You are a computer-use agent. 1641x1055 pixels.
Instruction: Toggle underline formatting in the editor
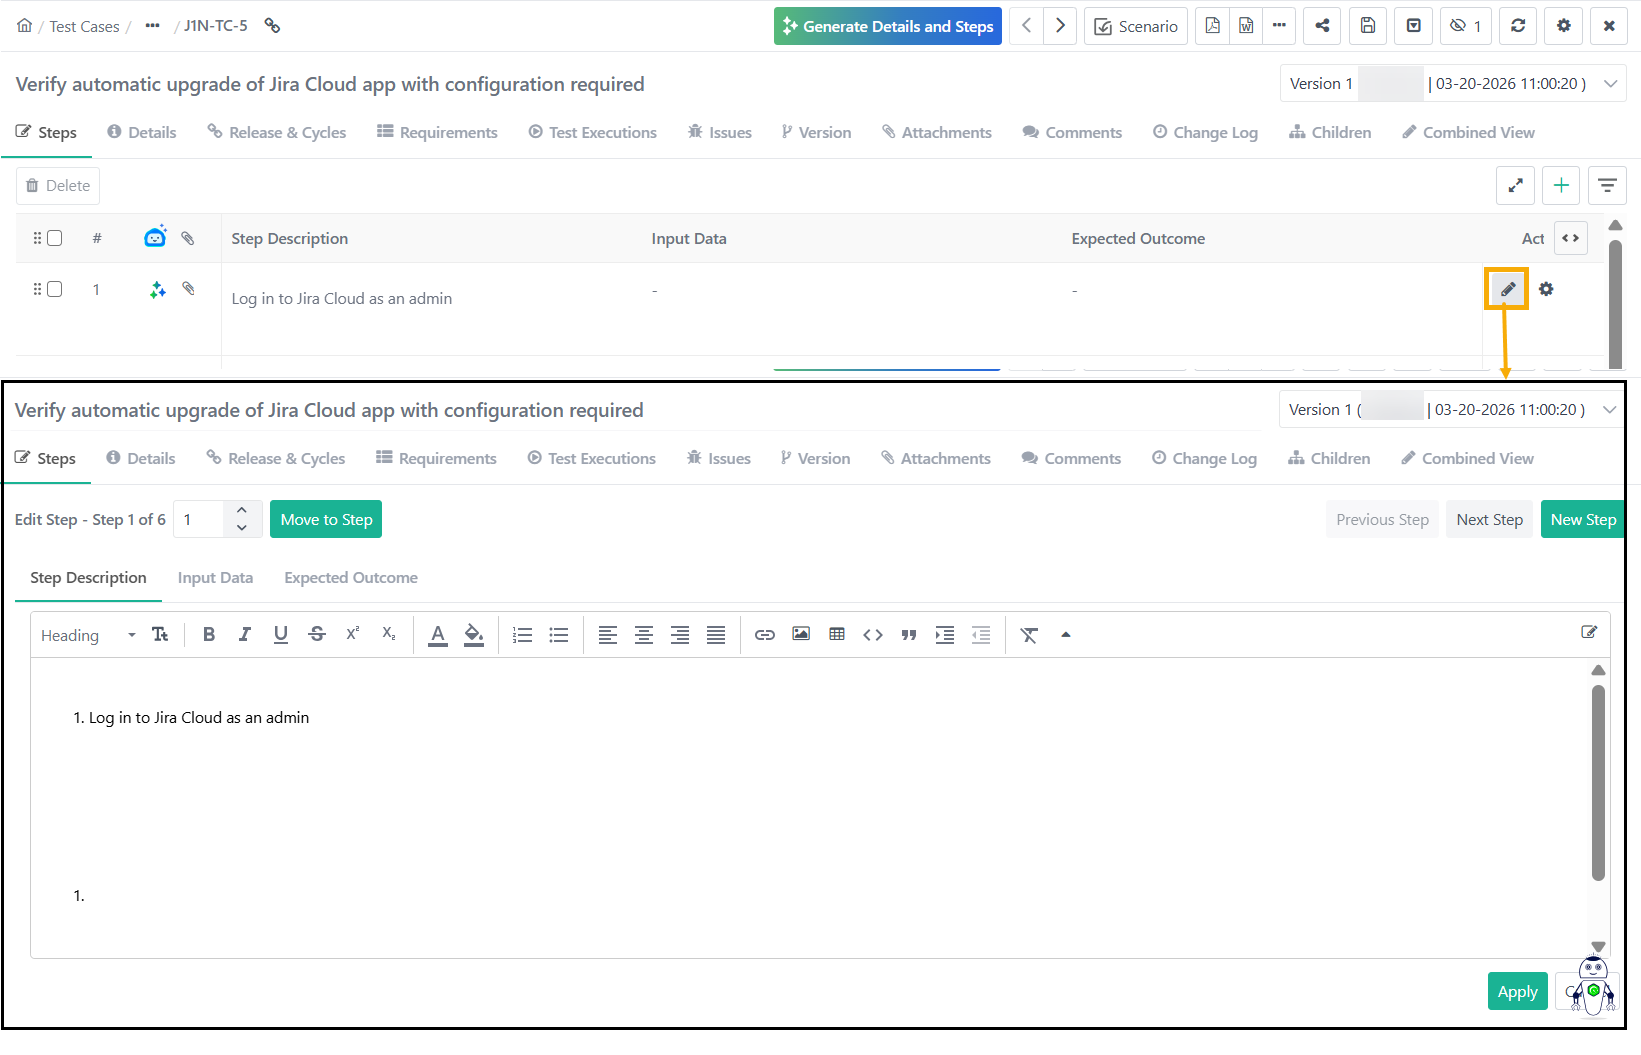pos(281,634)
